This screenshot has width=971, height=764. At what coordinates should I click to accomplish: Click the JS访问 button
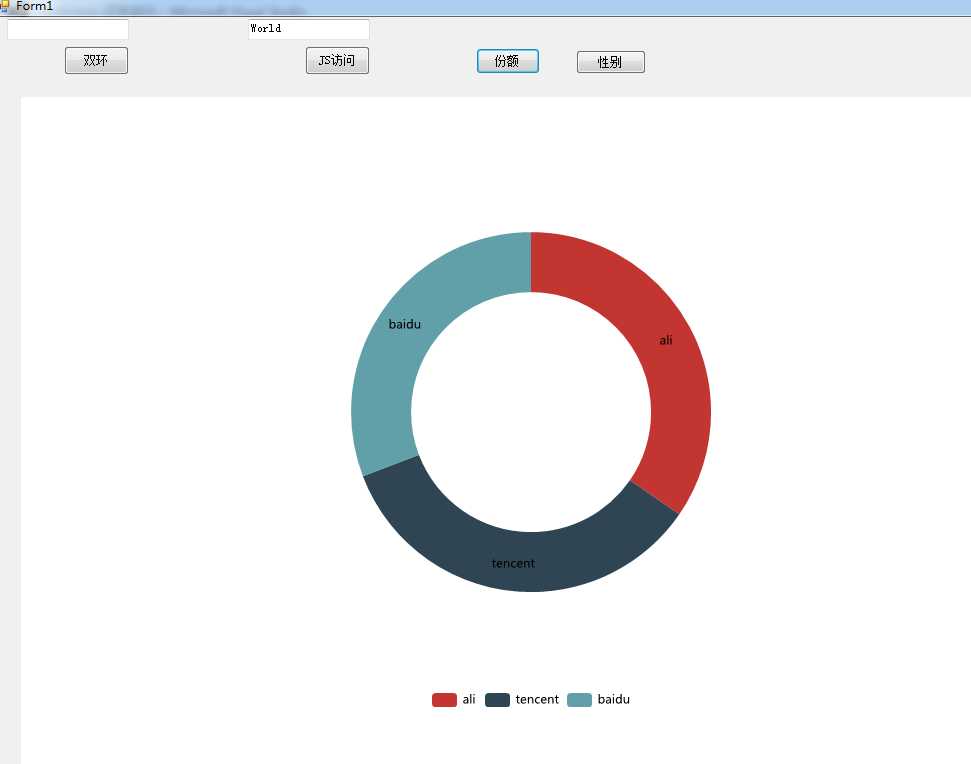click(337, 61)
